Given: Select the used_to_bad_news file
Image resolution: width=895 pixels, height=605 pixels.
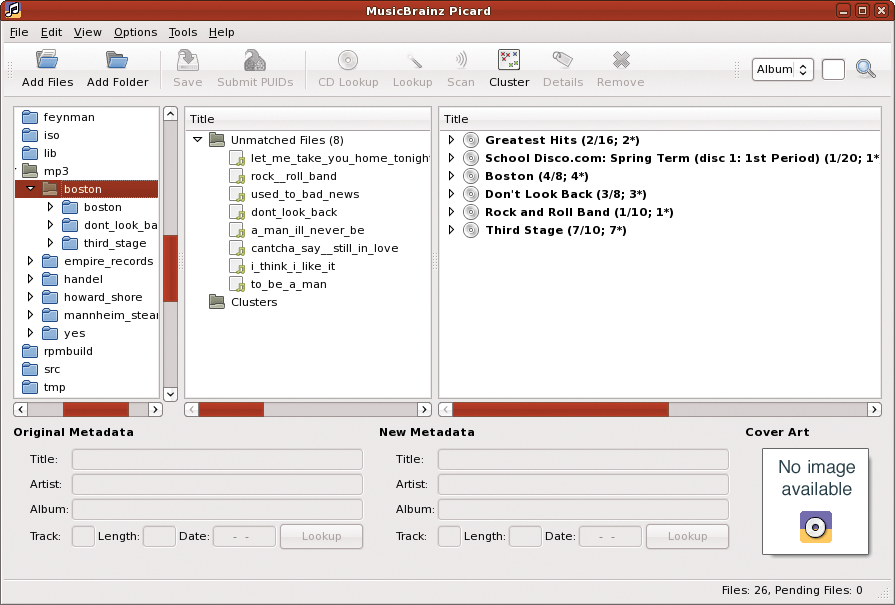Looking at the screenshot, I should [x=305, y=194].
